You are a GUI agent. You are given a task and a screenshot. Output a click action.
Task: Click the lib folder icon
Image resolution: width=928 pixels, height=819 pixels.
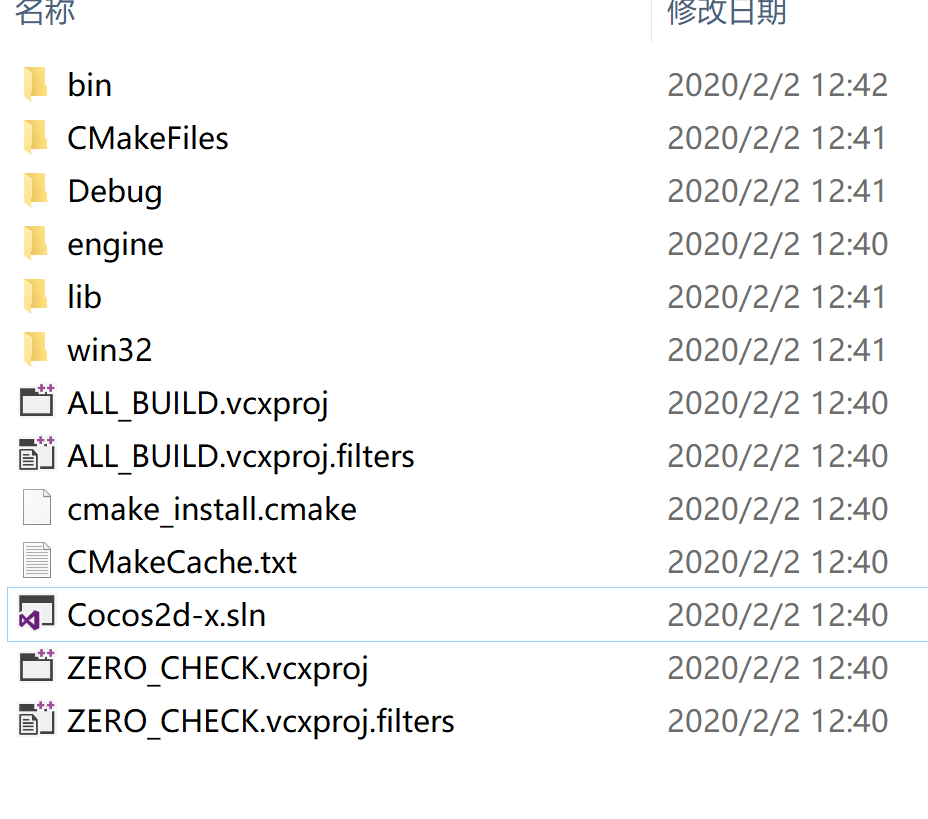36,296
